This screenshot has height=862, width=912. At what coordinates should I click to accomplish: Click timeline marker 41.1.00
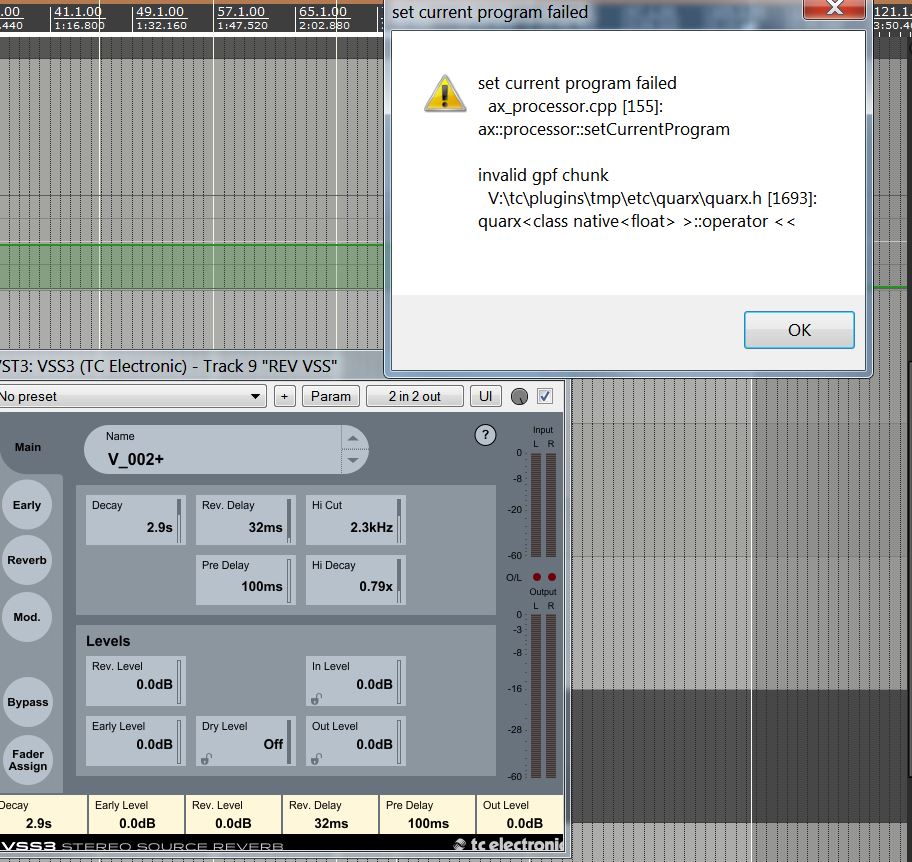[78, 12]
